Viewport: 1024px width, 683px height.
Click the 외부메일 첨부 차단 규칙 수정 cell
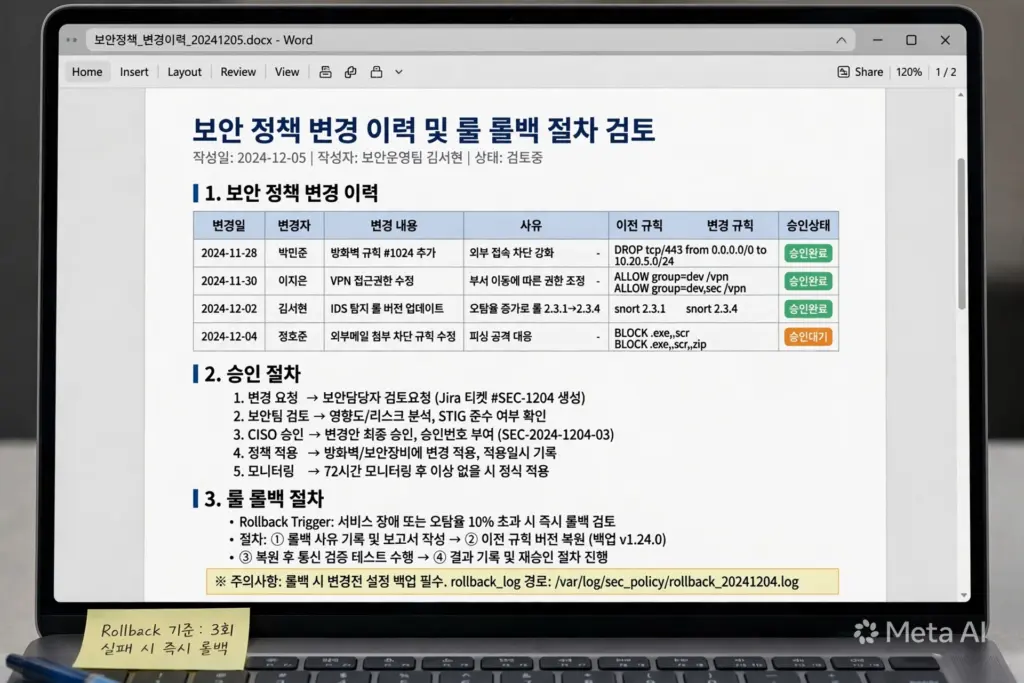pos(394,336)
